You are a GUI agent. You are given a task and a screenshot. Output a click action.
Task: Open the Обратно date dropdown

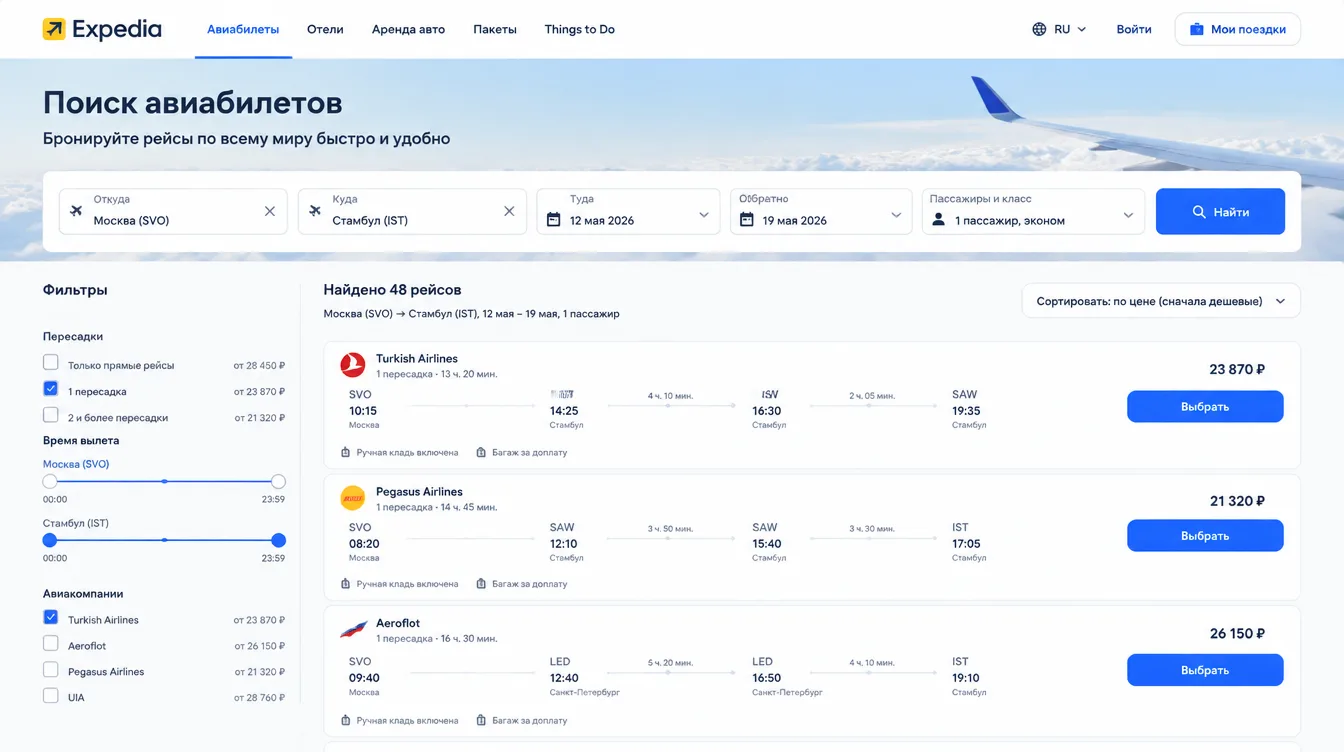(x=821, y=211)
